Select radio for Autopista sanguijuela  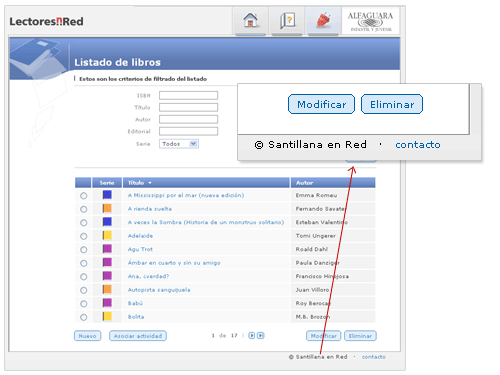[84, 290]
